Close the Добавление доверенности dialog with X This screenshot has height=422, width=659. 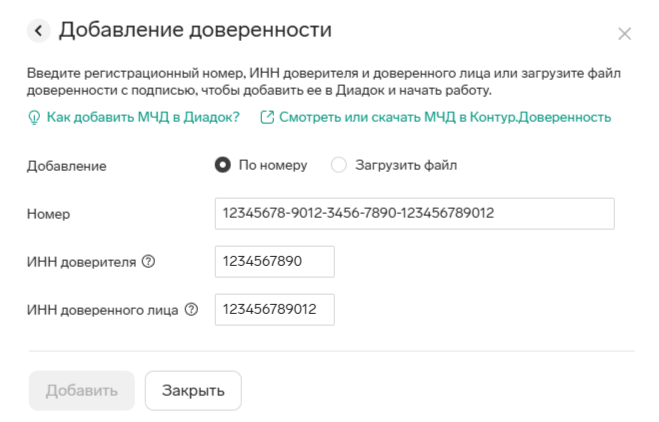coord(625,34)
